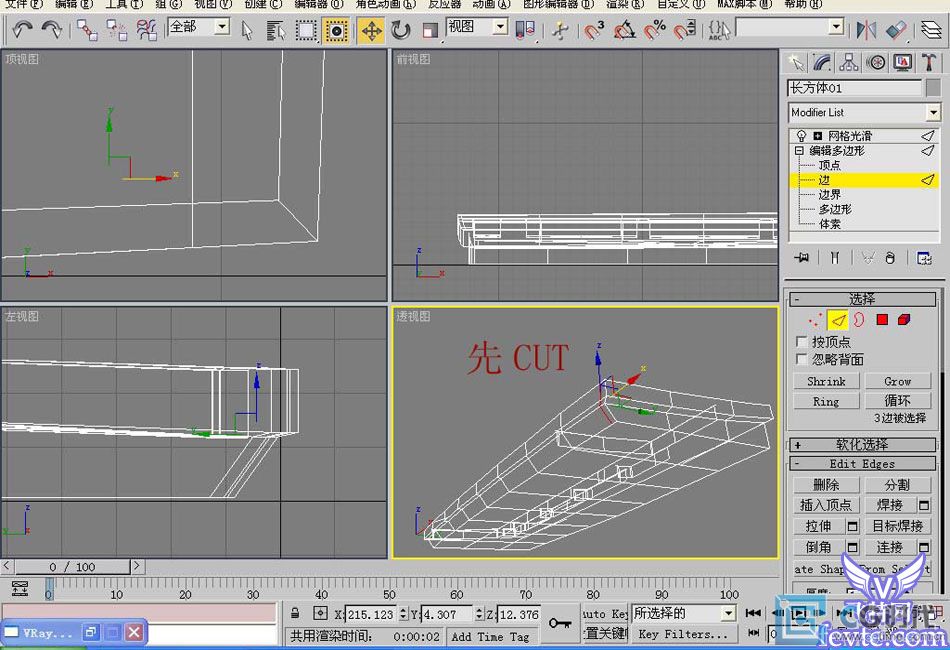Toggle the Window/Crossing selection tool
Screen dimensions: 950x650
coord(336,30)
